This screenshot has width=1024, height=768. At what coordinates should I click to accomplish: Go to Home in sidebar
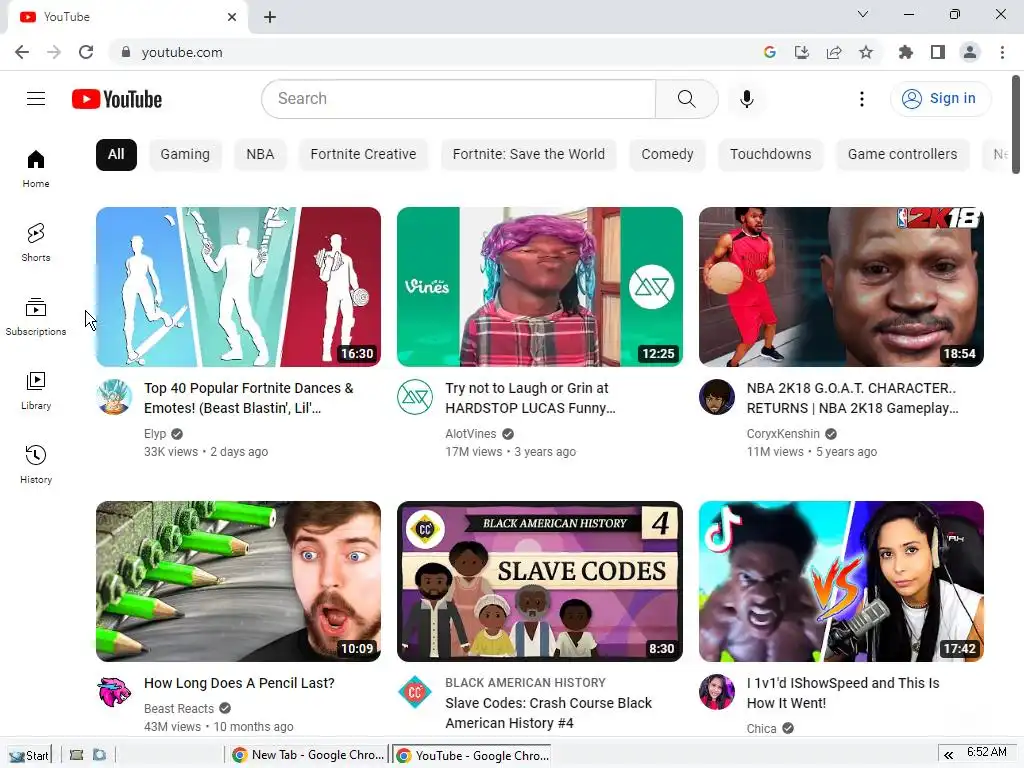pyautogui.click(x=36, y=168)
